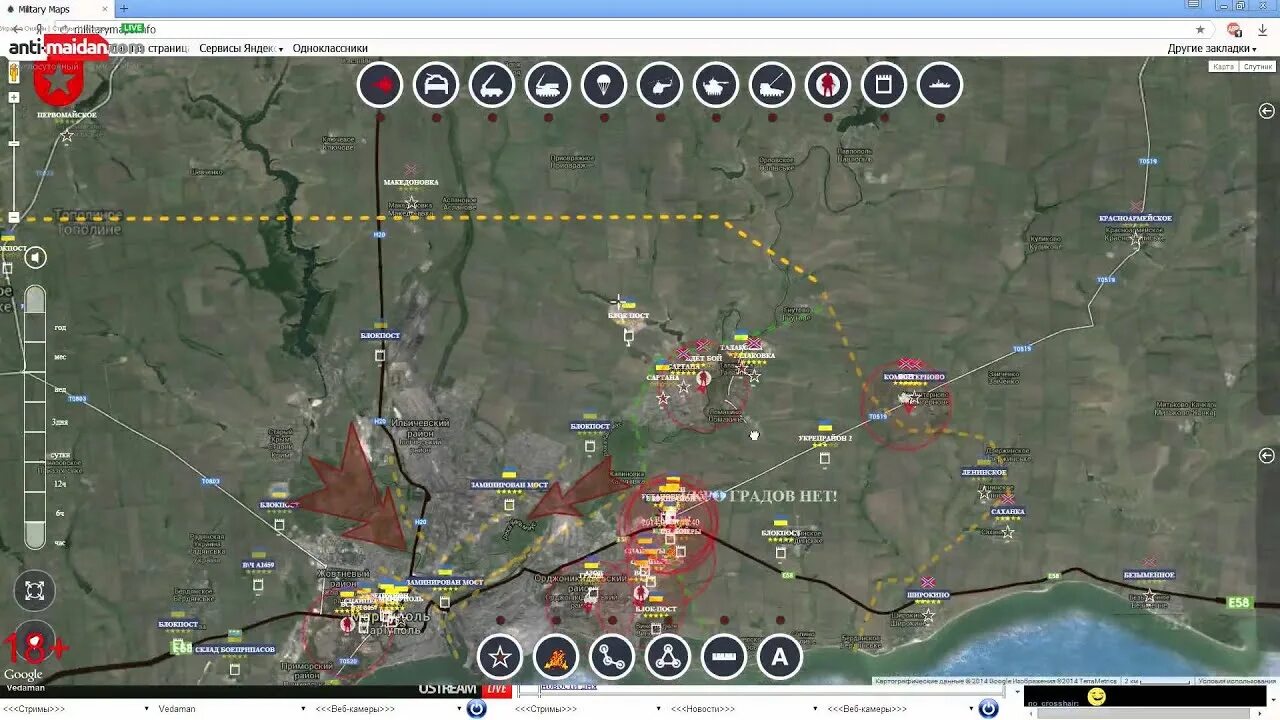Open the Vedaman dropdown list
The height and width of the screenshot is (720, 1280).
point(231,709)
